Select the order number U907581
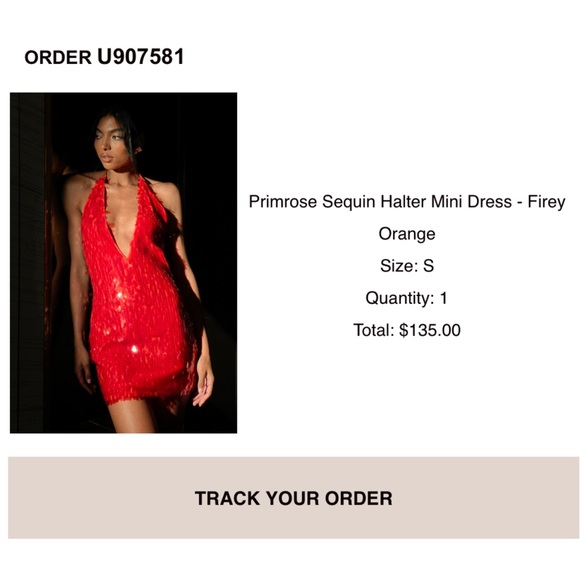Screen dimensions: 580x580 pyautogui.click(x=141, y=57)
